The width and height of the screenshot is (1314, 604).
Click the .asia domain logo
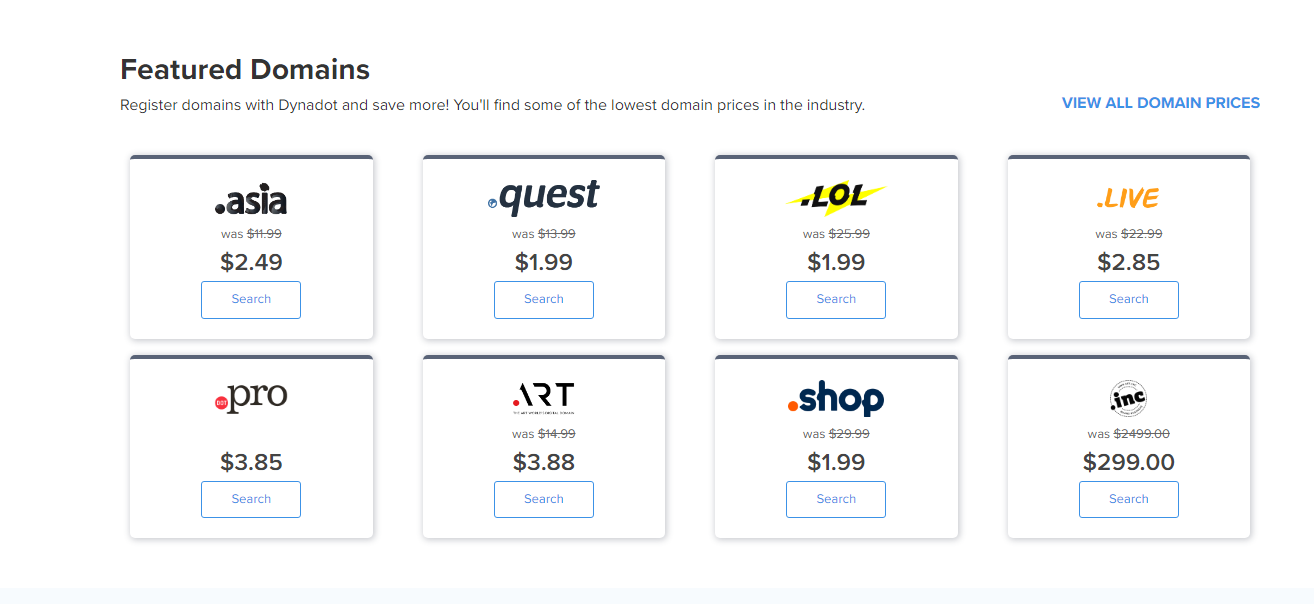pos(251,201)
